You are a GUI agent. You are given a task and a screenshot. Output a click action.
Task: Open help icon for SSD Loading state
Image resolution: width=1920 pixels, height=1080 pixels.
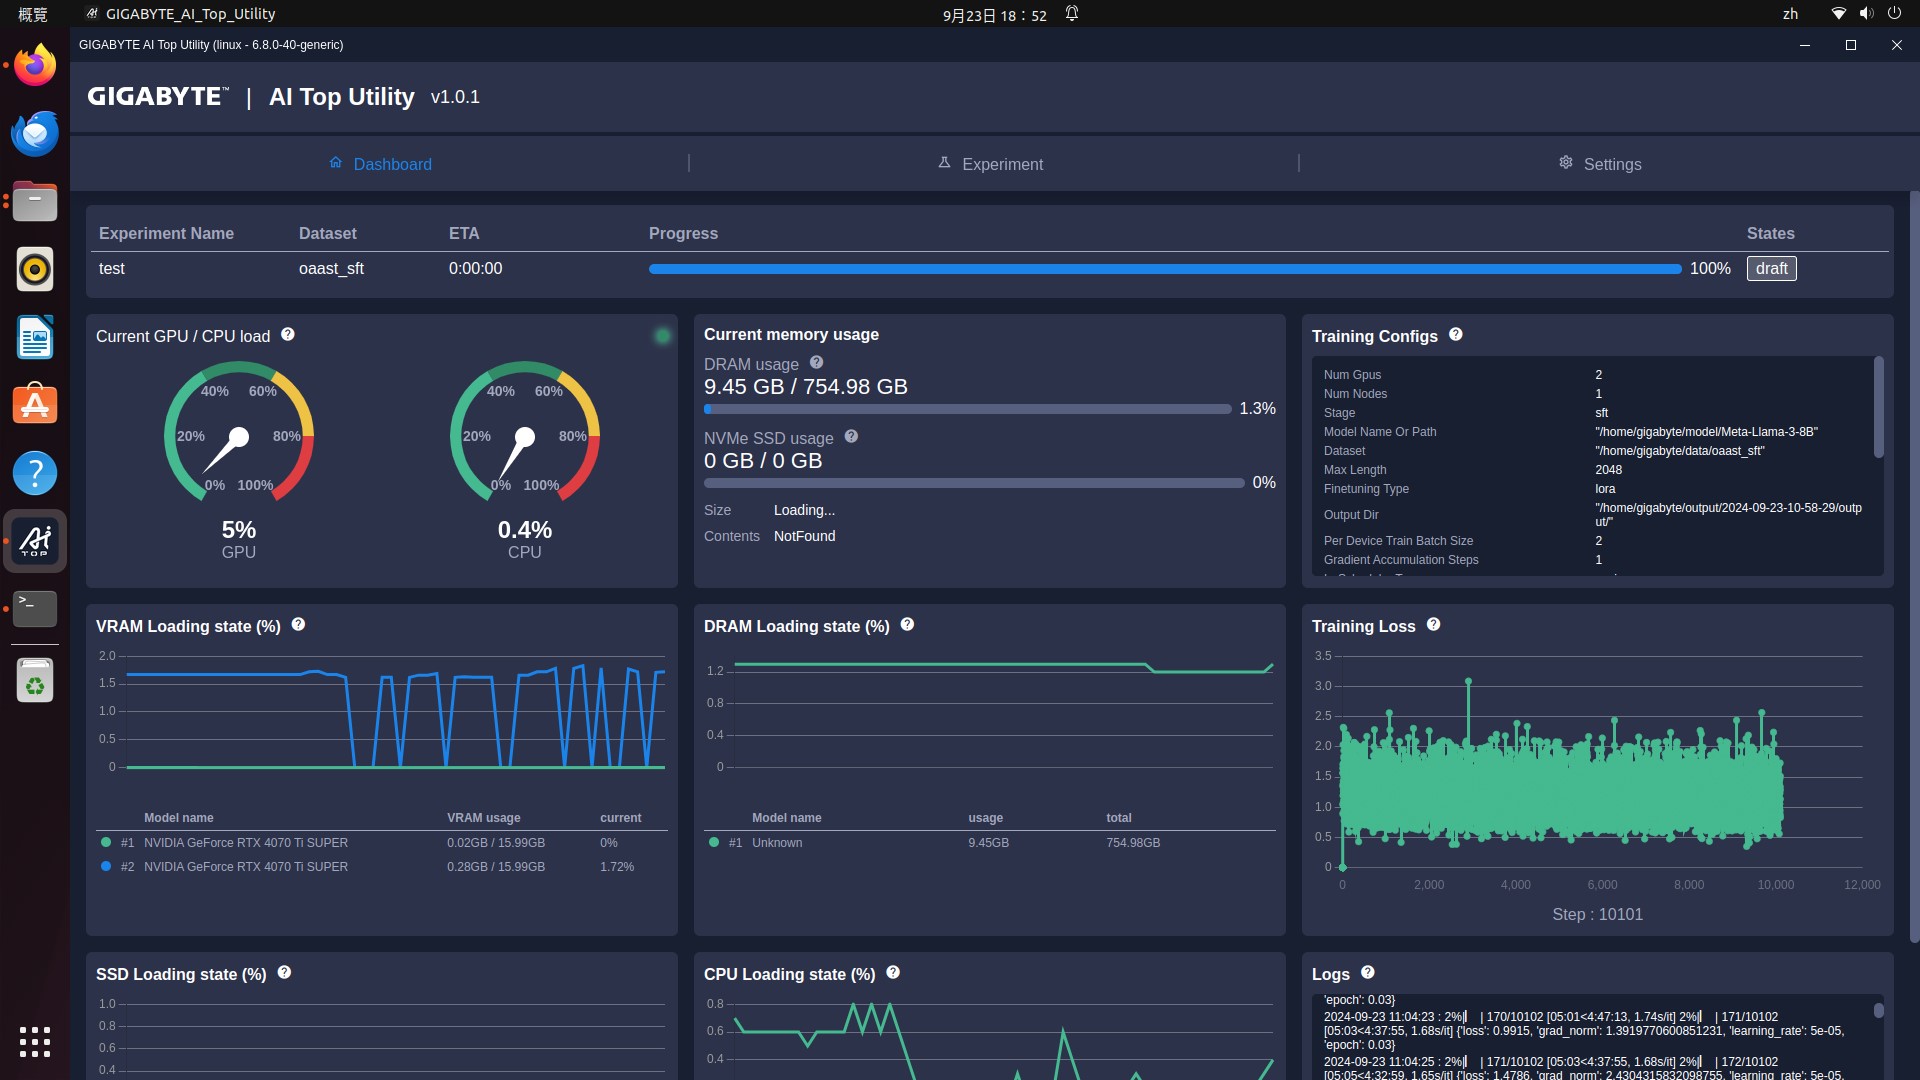pyautogui.click(x=284, y=973)
